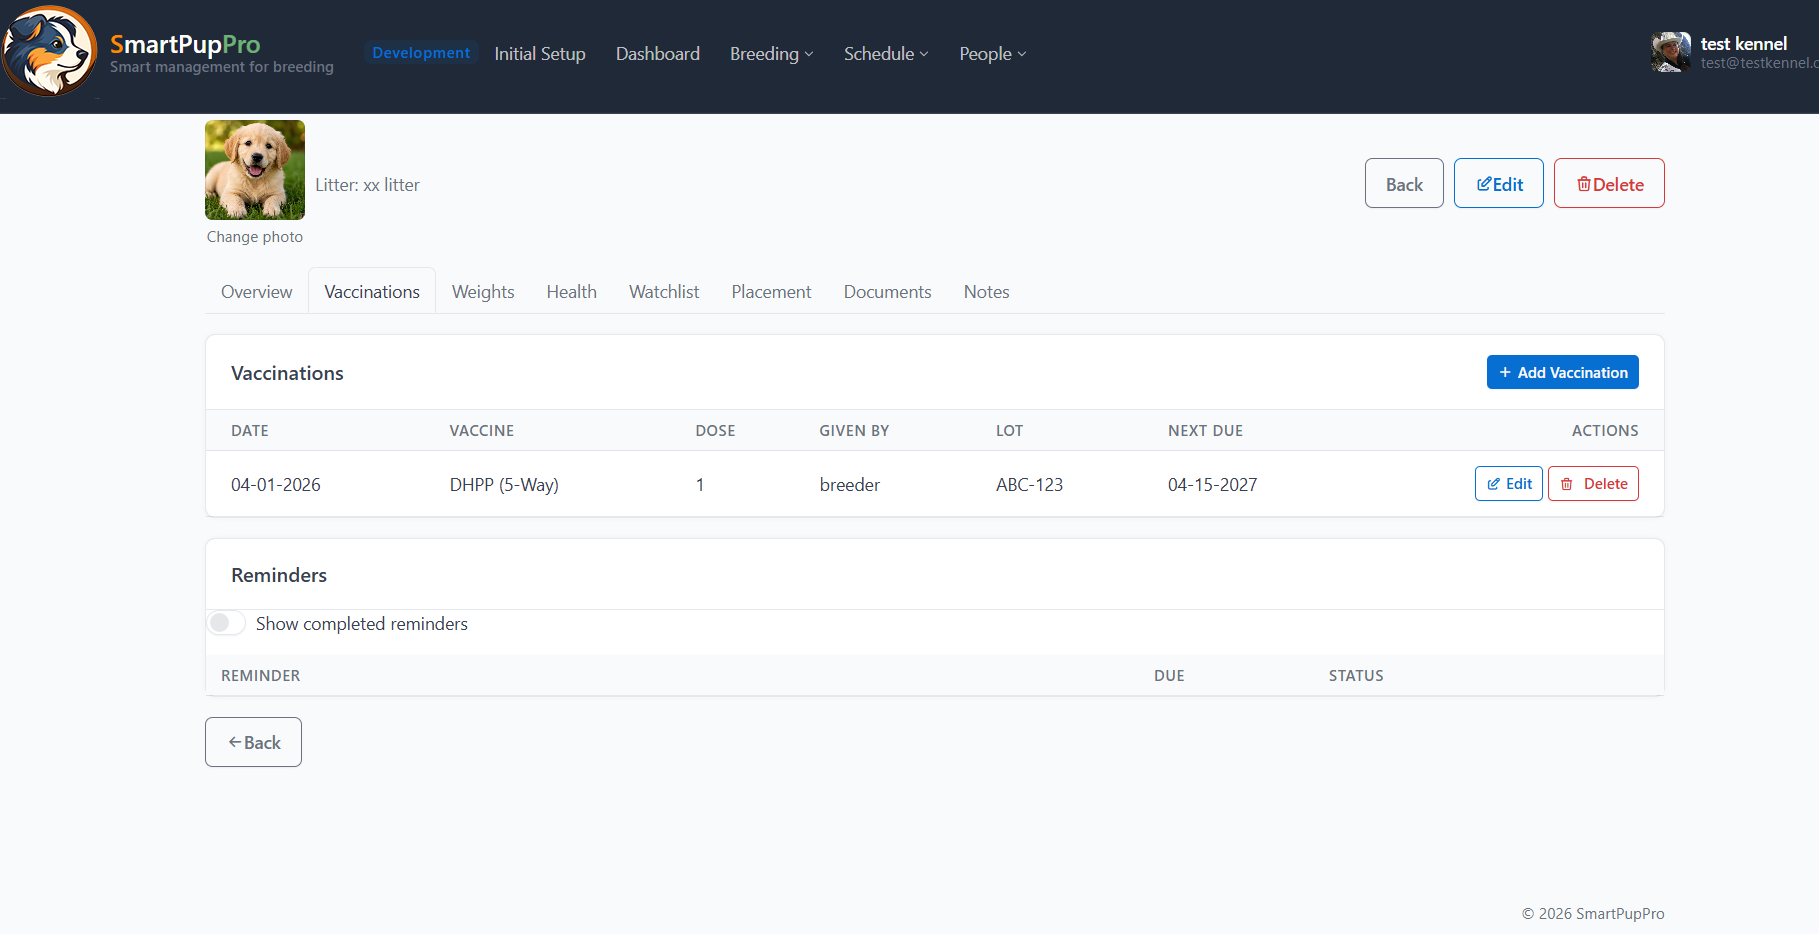Open the test kennel user avatar
The width and height of the screenshot is (1819, 934).
tap(1670, 52)
